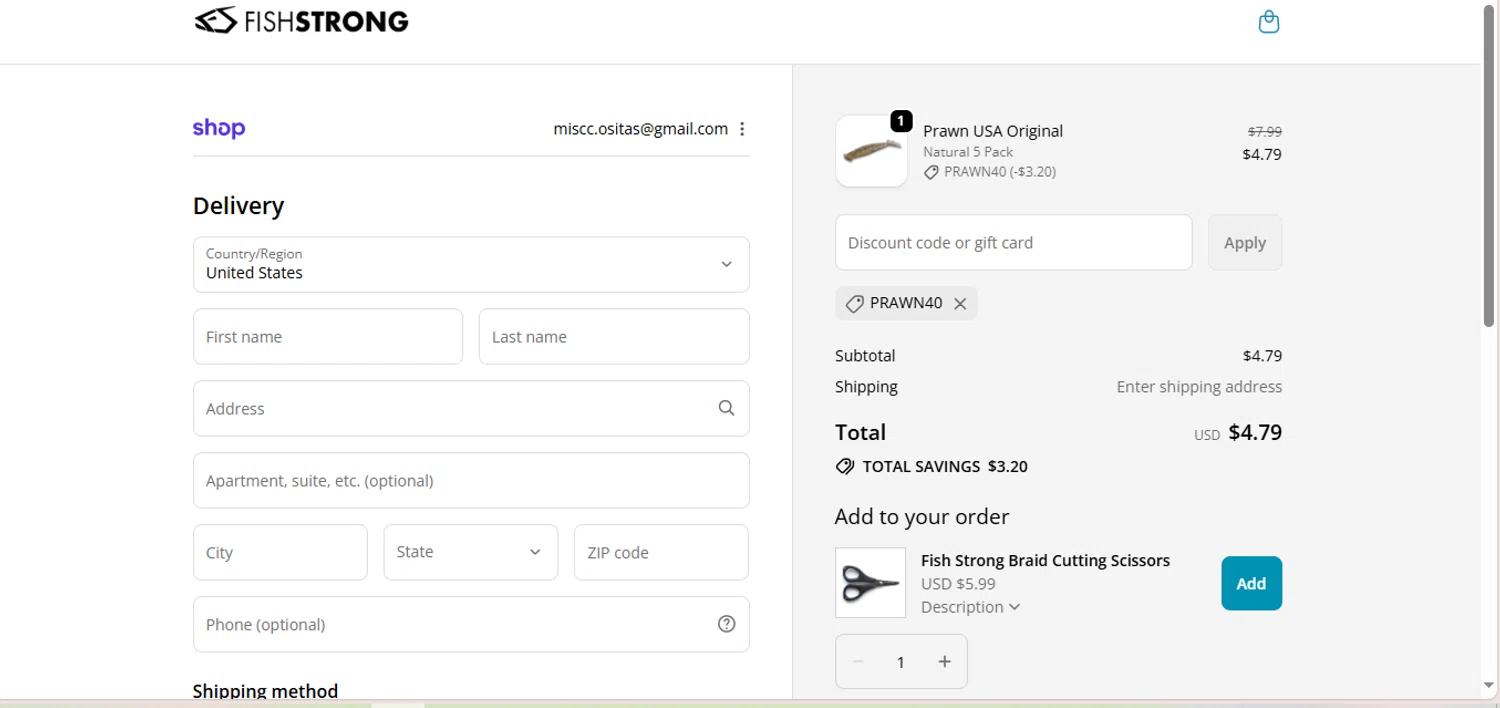Click the Prawn USA Original product name
Viewport: 1500px width, 708px height.
click(993, 131)
